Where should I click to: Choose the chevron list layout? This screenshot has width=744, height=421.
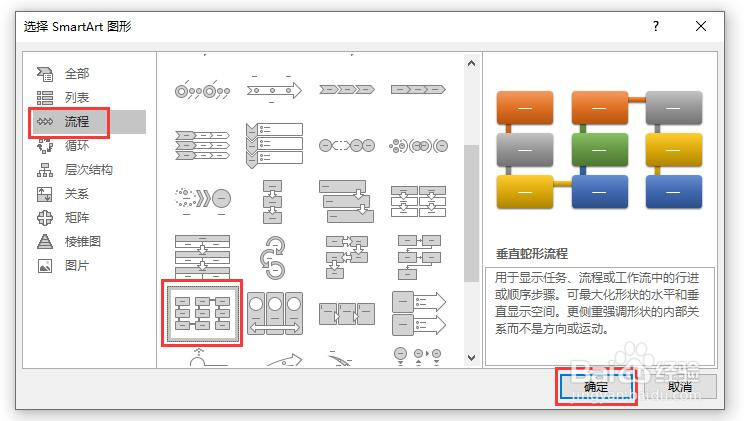[203, 145]
